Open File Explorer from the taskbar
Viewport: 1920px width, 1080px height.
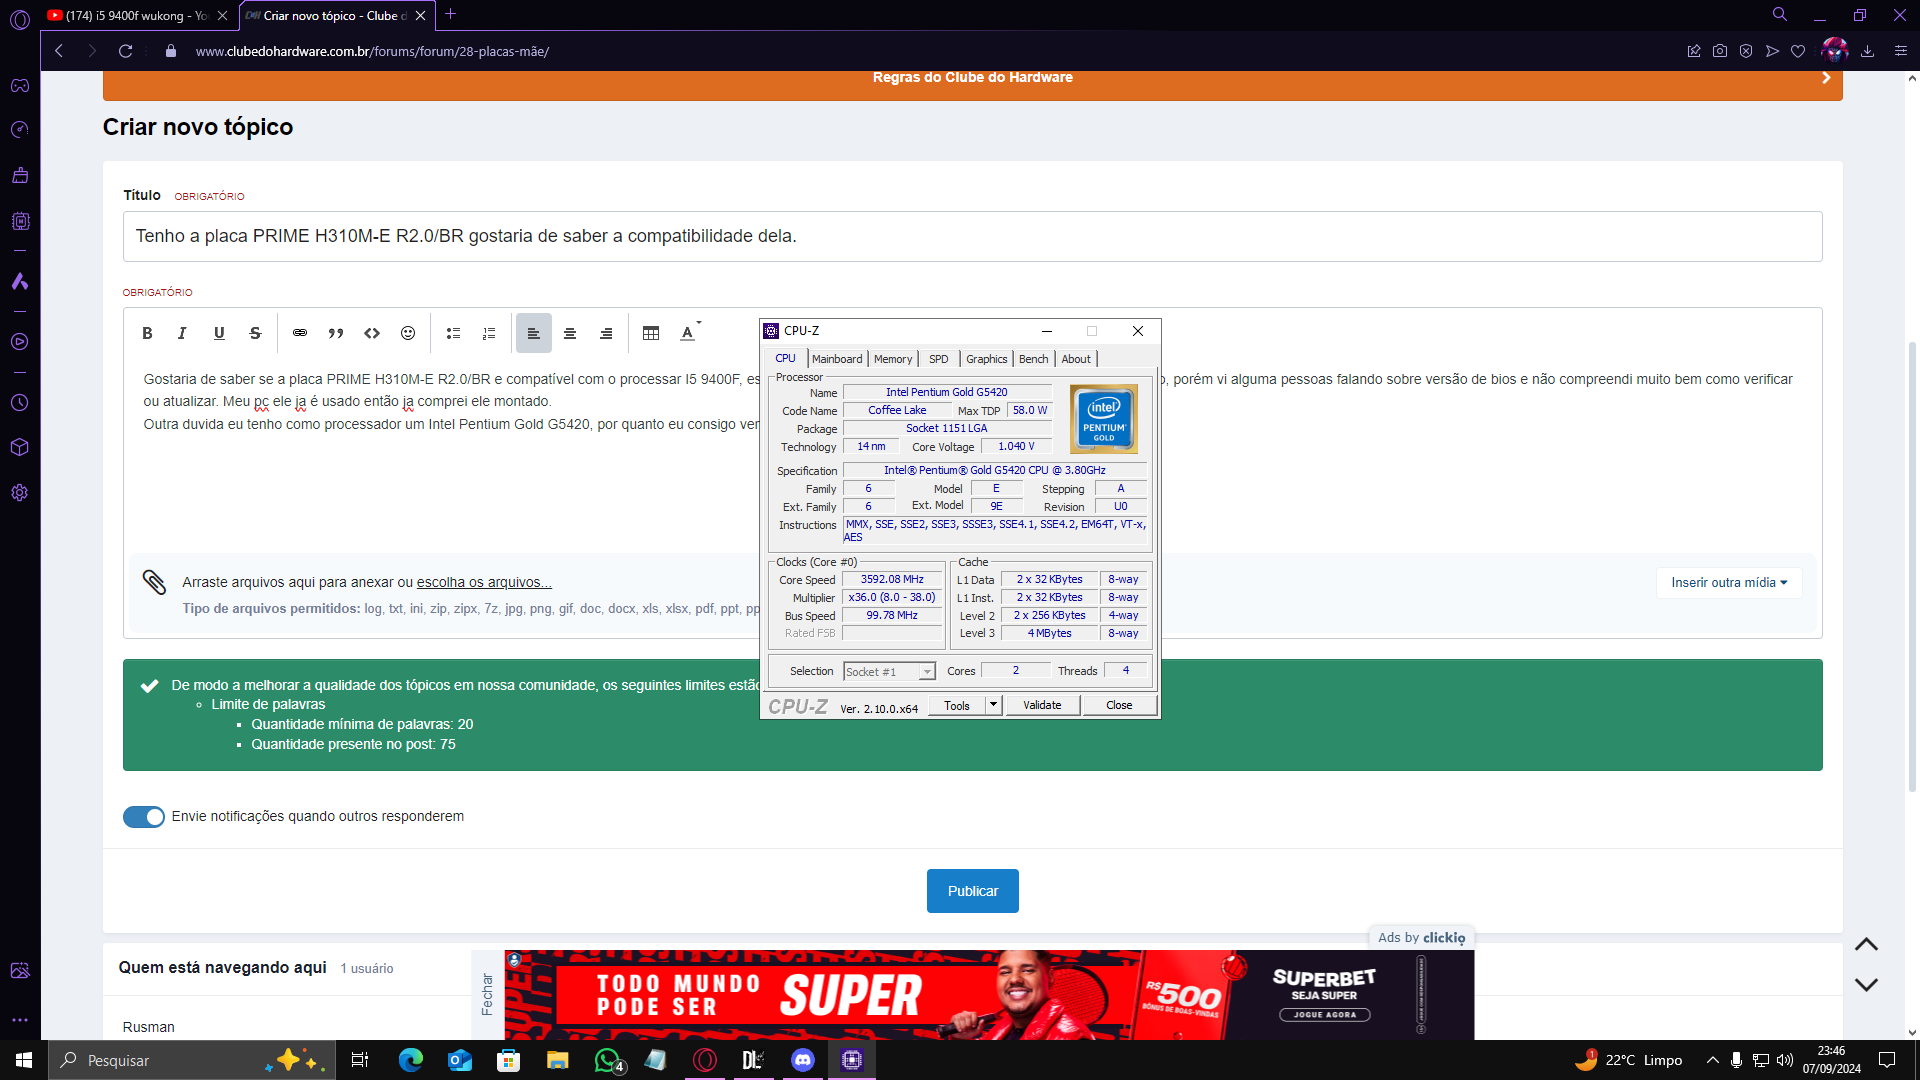point(558,1060)
